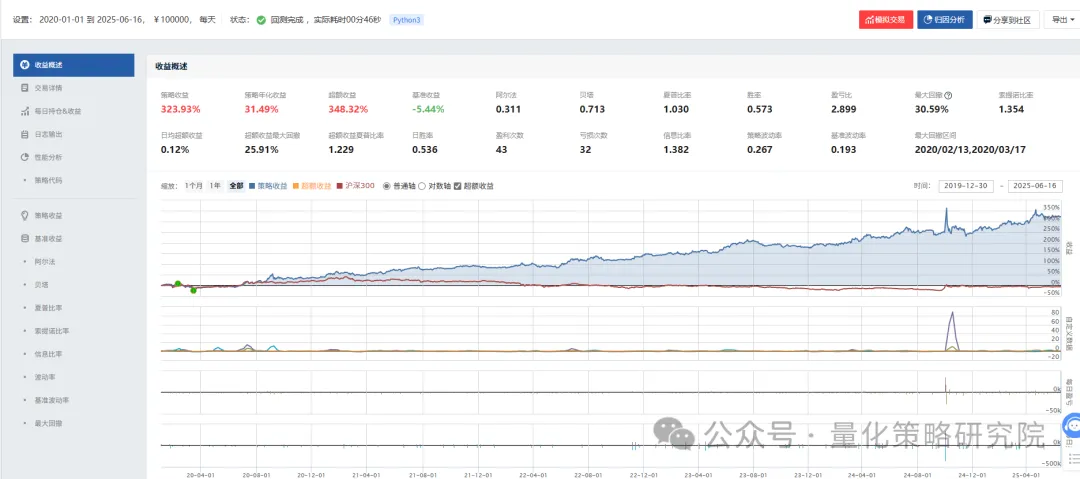Click the 0.267 strategy volatility value
This screenshot has height=479, width=1080.
(760, 149)
